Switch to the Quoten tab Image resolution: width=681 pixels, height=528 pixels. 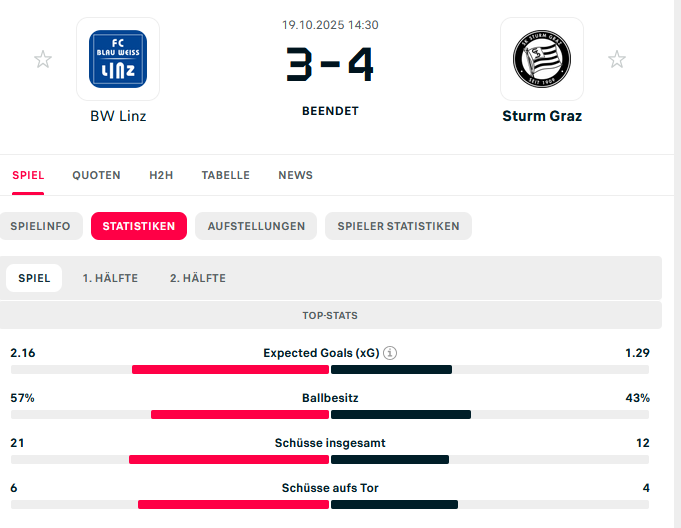tap(96, 175)
